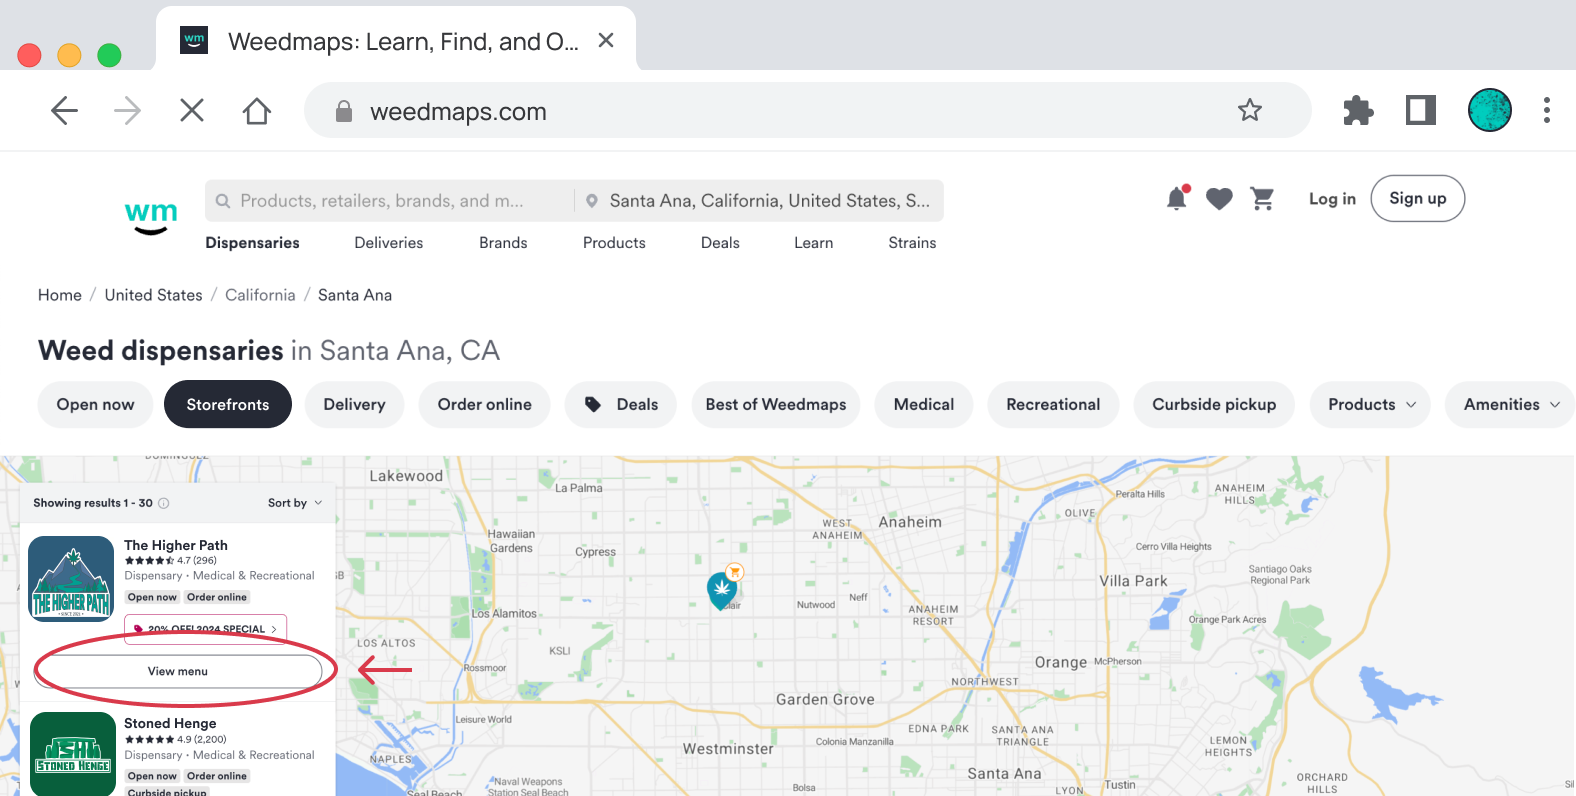
Task: Go to California breadcrumb
Action: click(x=260, y=295)
